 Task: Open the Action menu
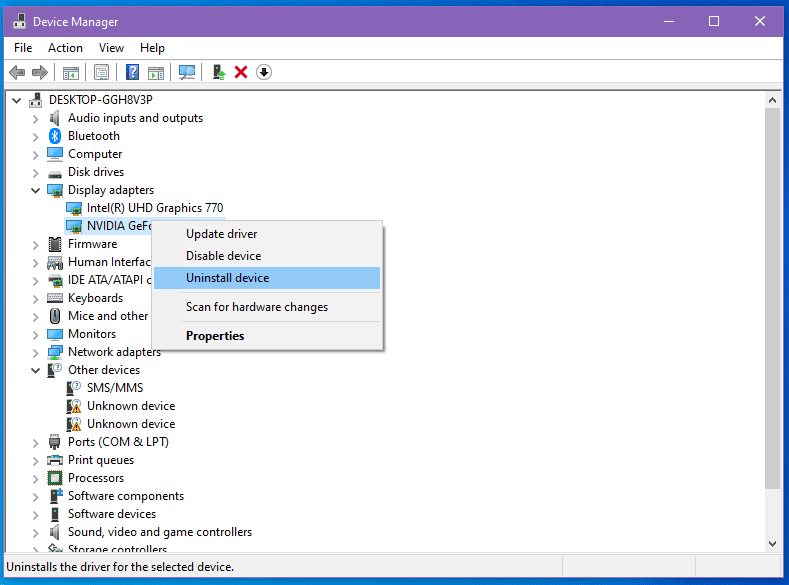pos(65,48)
